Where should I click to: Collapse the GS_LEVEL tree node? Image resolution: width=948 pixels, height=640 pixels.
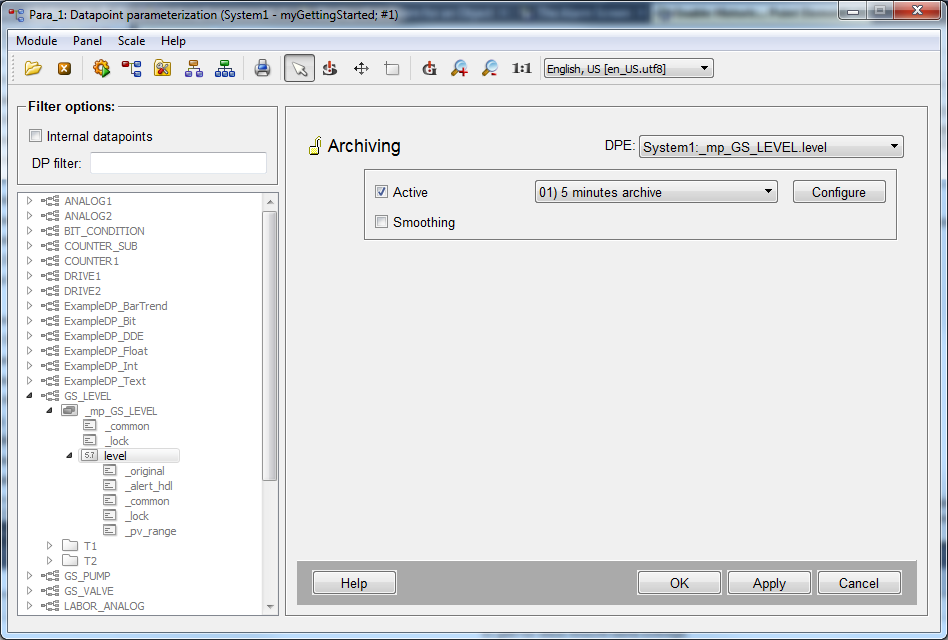tap(29, 395)
